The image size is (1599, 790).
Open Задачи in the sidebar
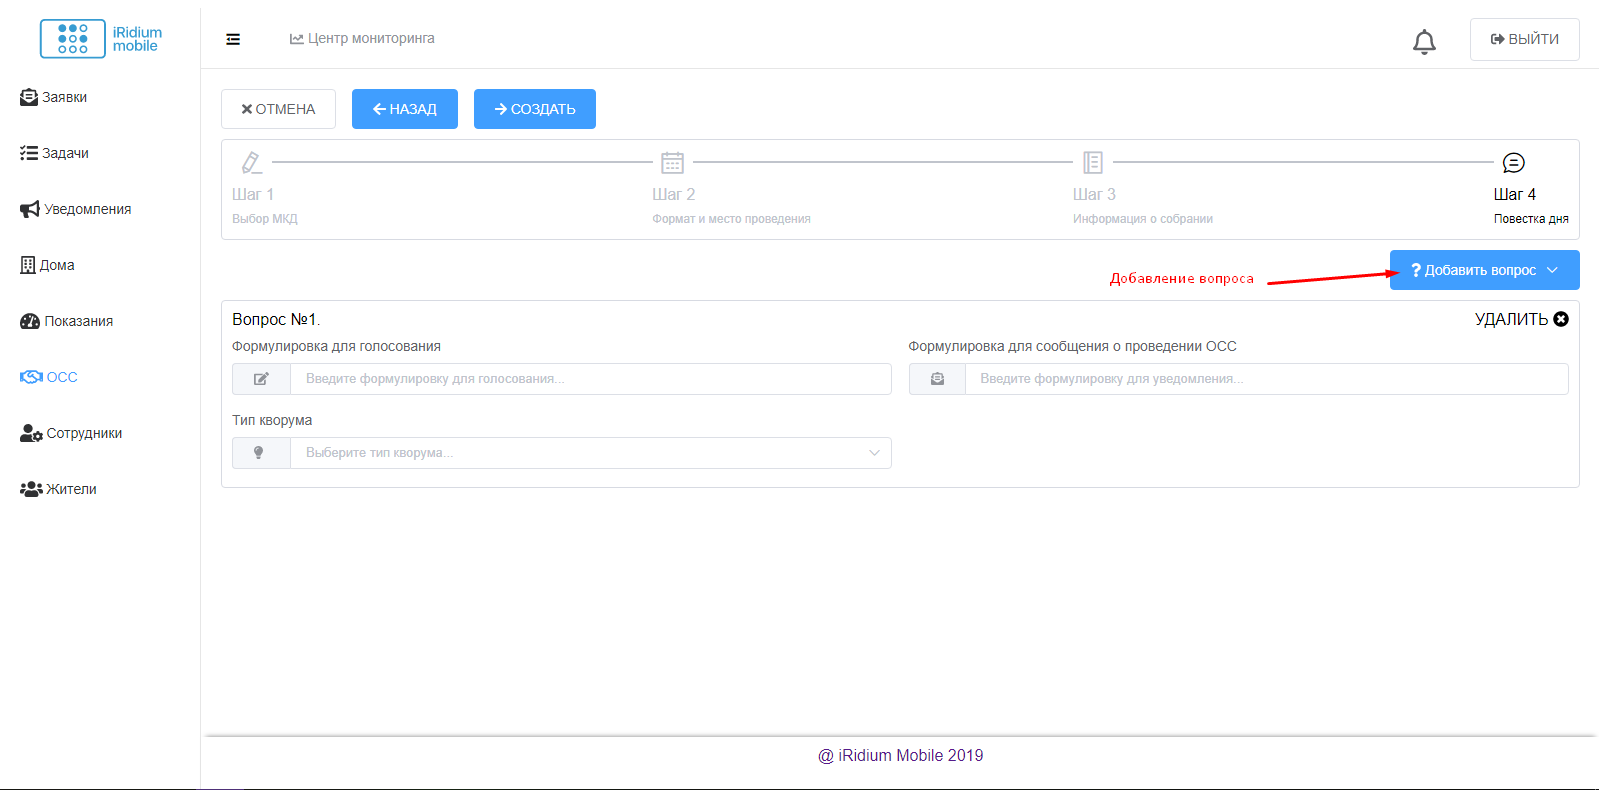[x=54, y=153]
